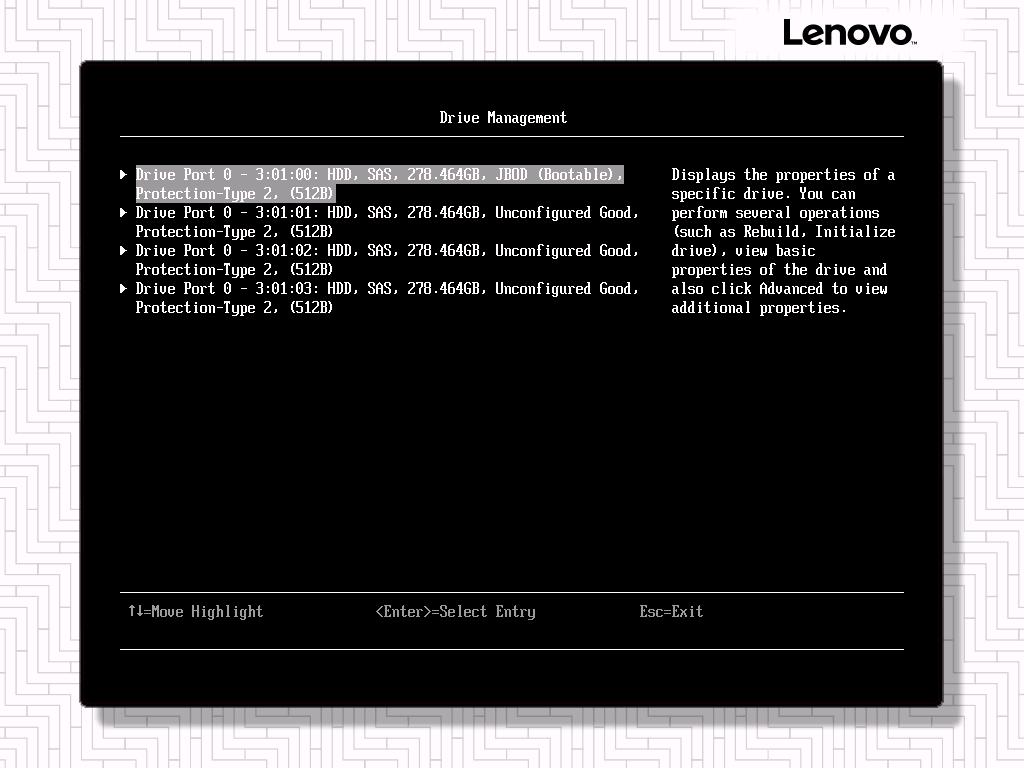
Task: Click the Lenovo logo
Action: [x=848, y=33]
